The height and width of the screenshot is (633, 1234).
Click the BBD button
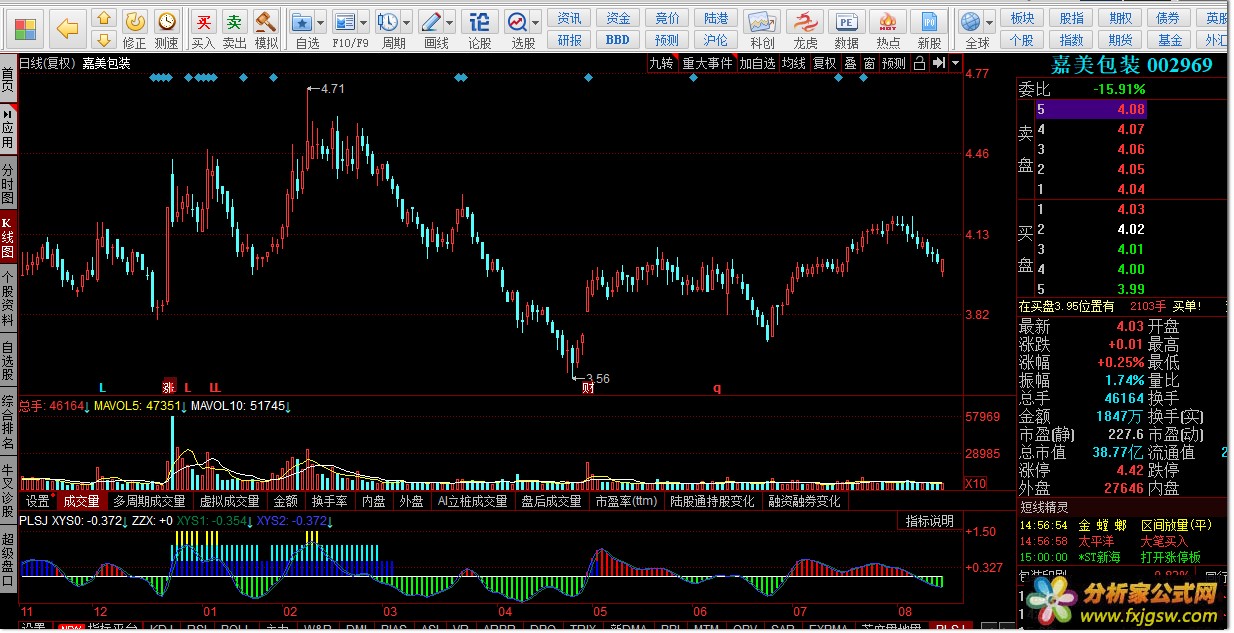pyautogui.click(x=618, y=40)
